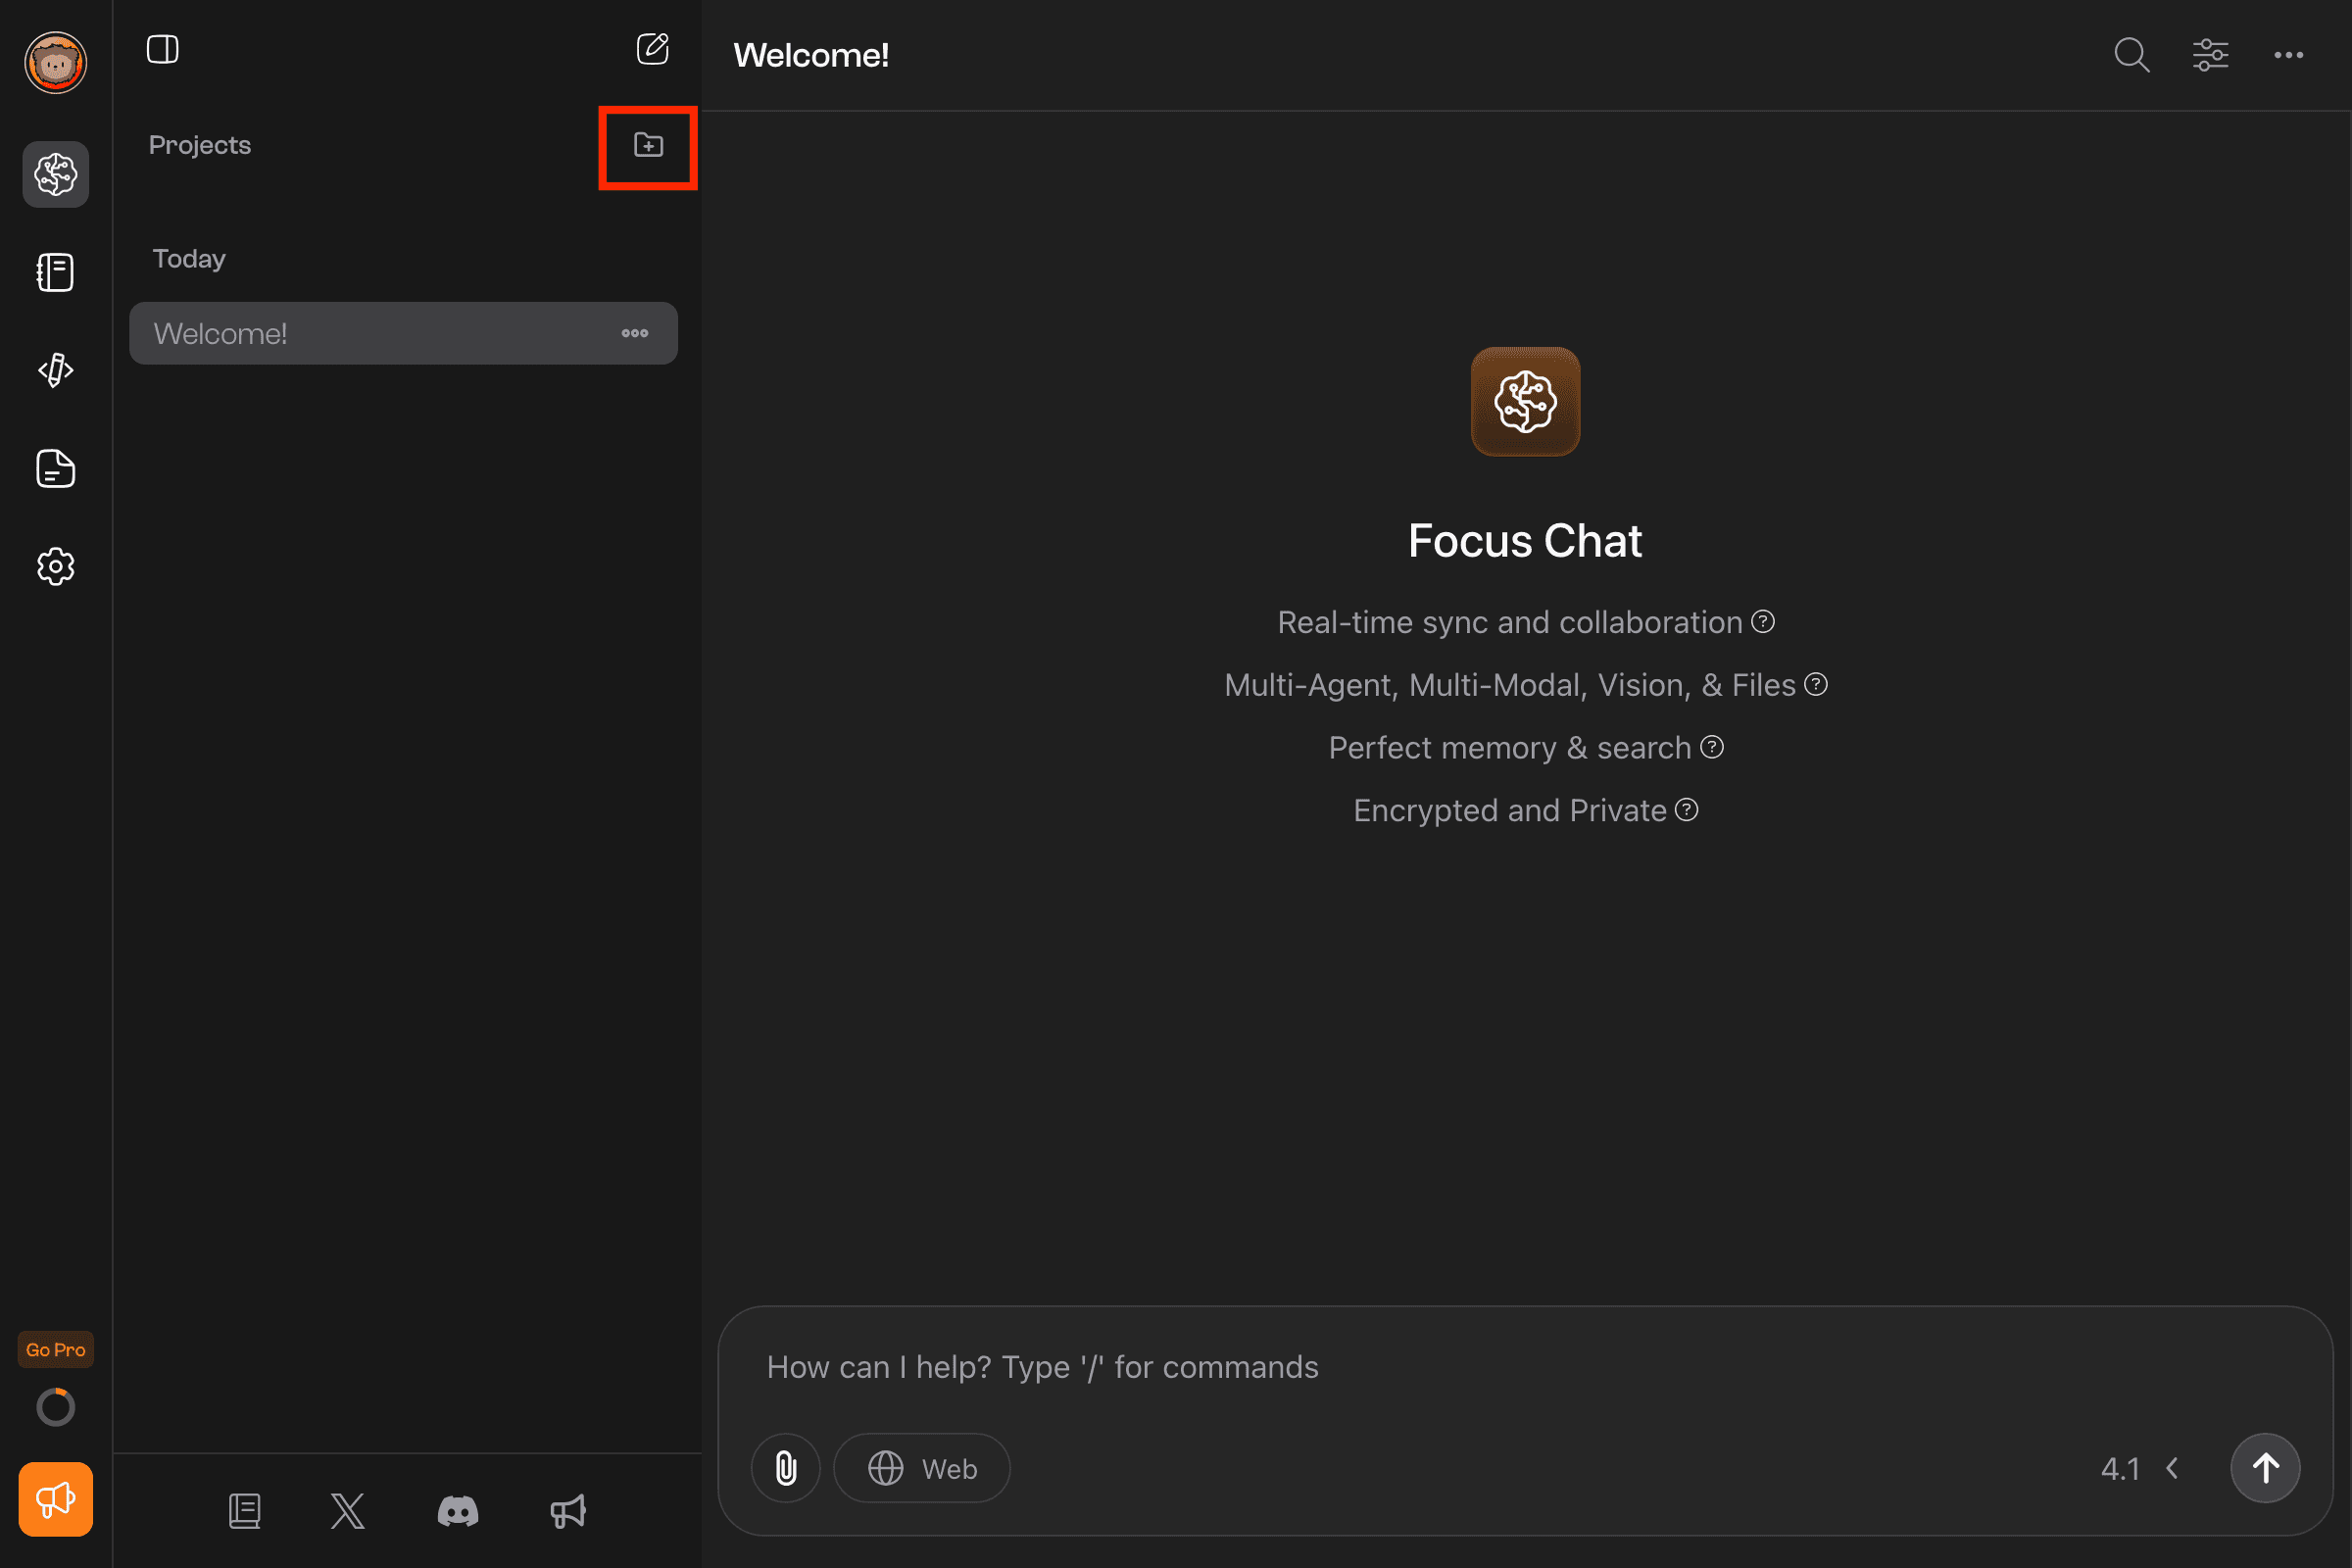This screenshot has height=1568, width=2352.
Task: Click the Focus Chat app logo tile
Action: [x=1525, y=401]
